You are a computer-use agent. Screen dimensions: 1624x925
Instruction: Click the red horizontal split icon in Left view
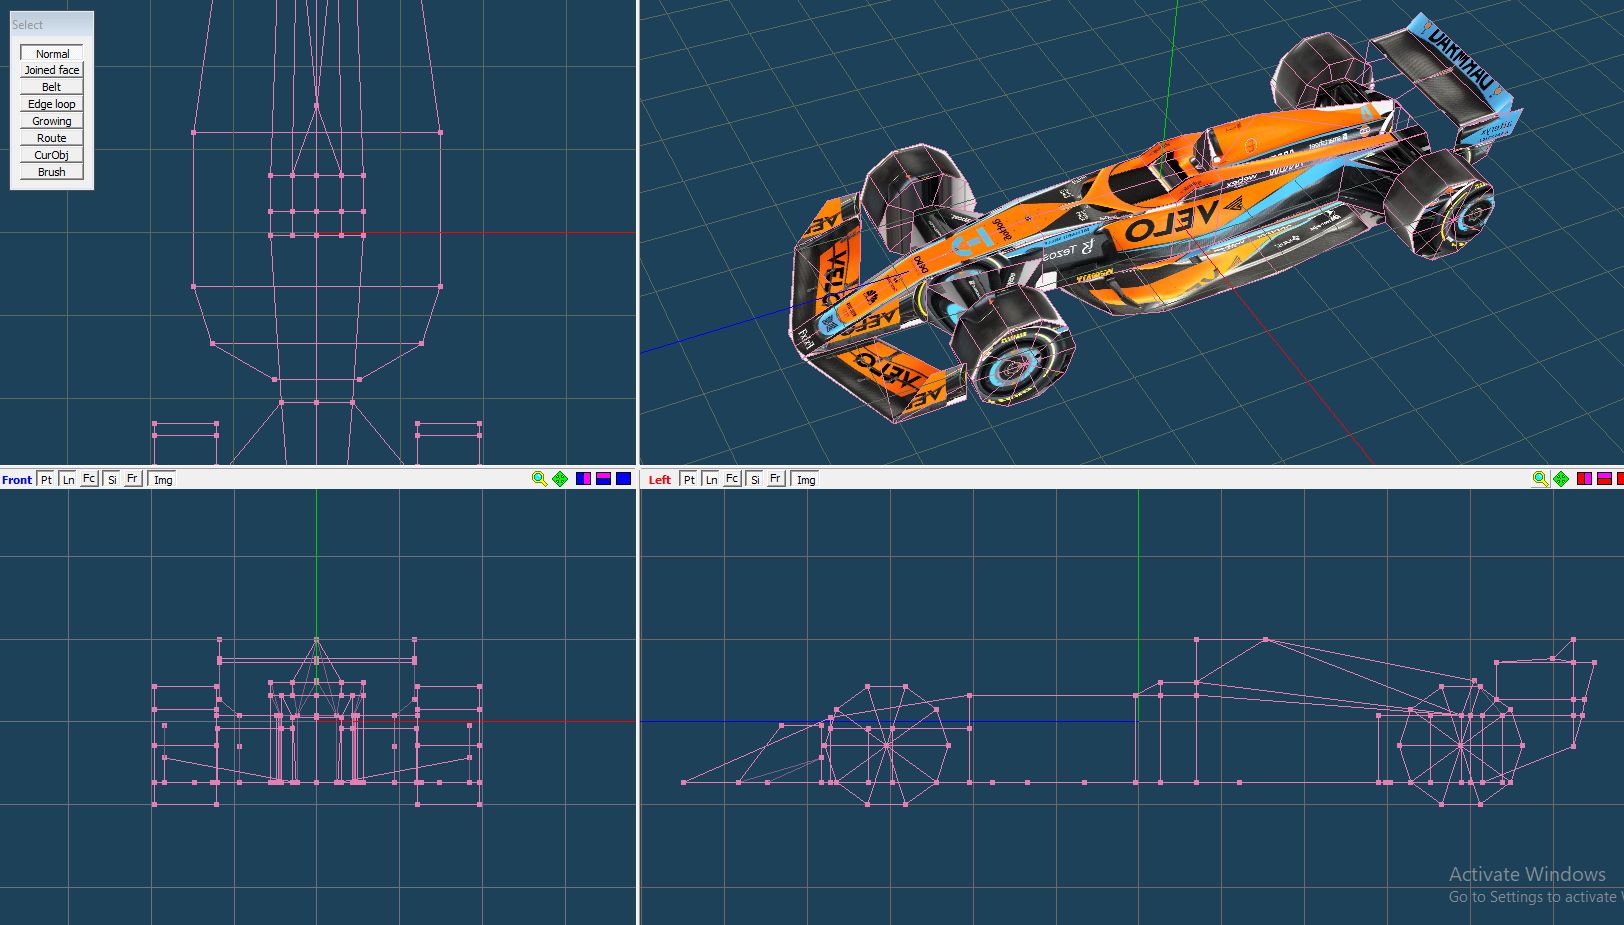[x=1604, y=479]
